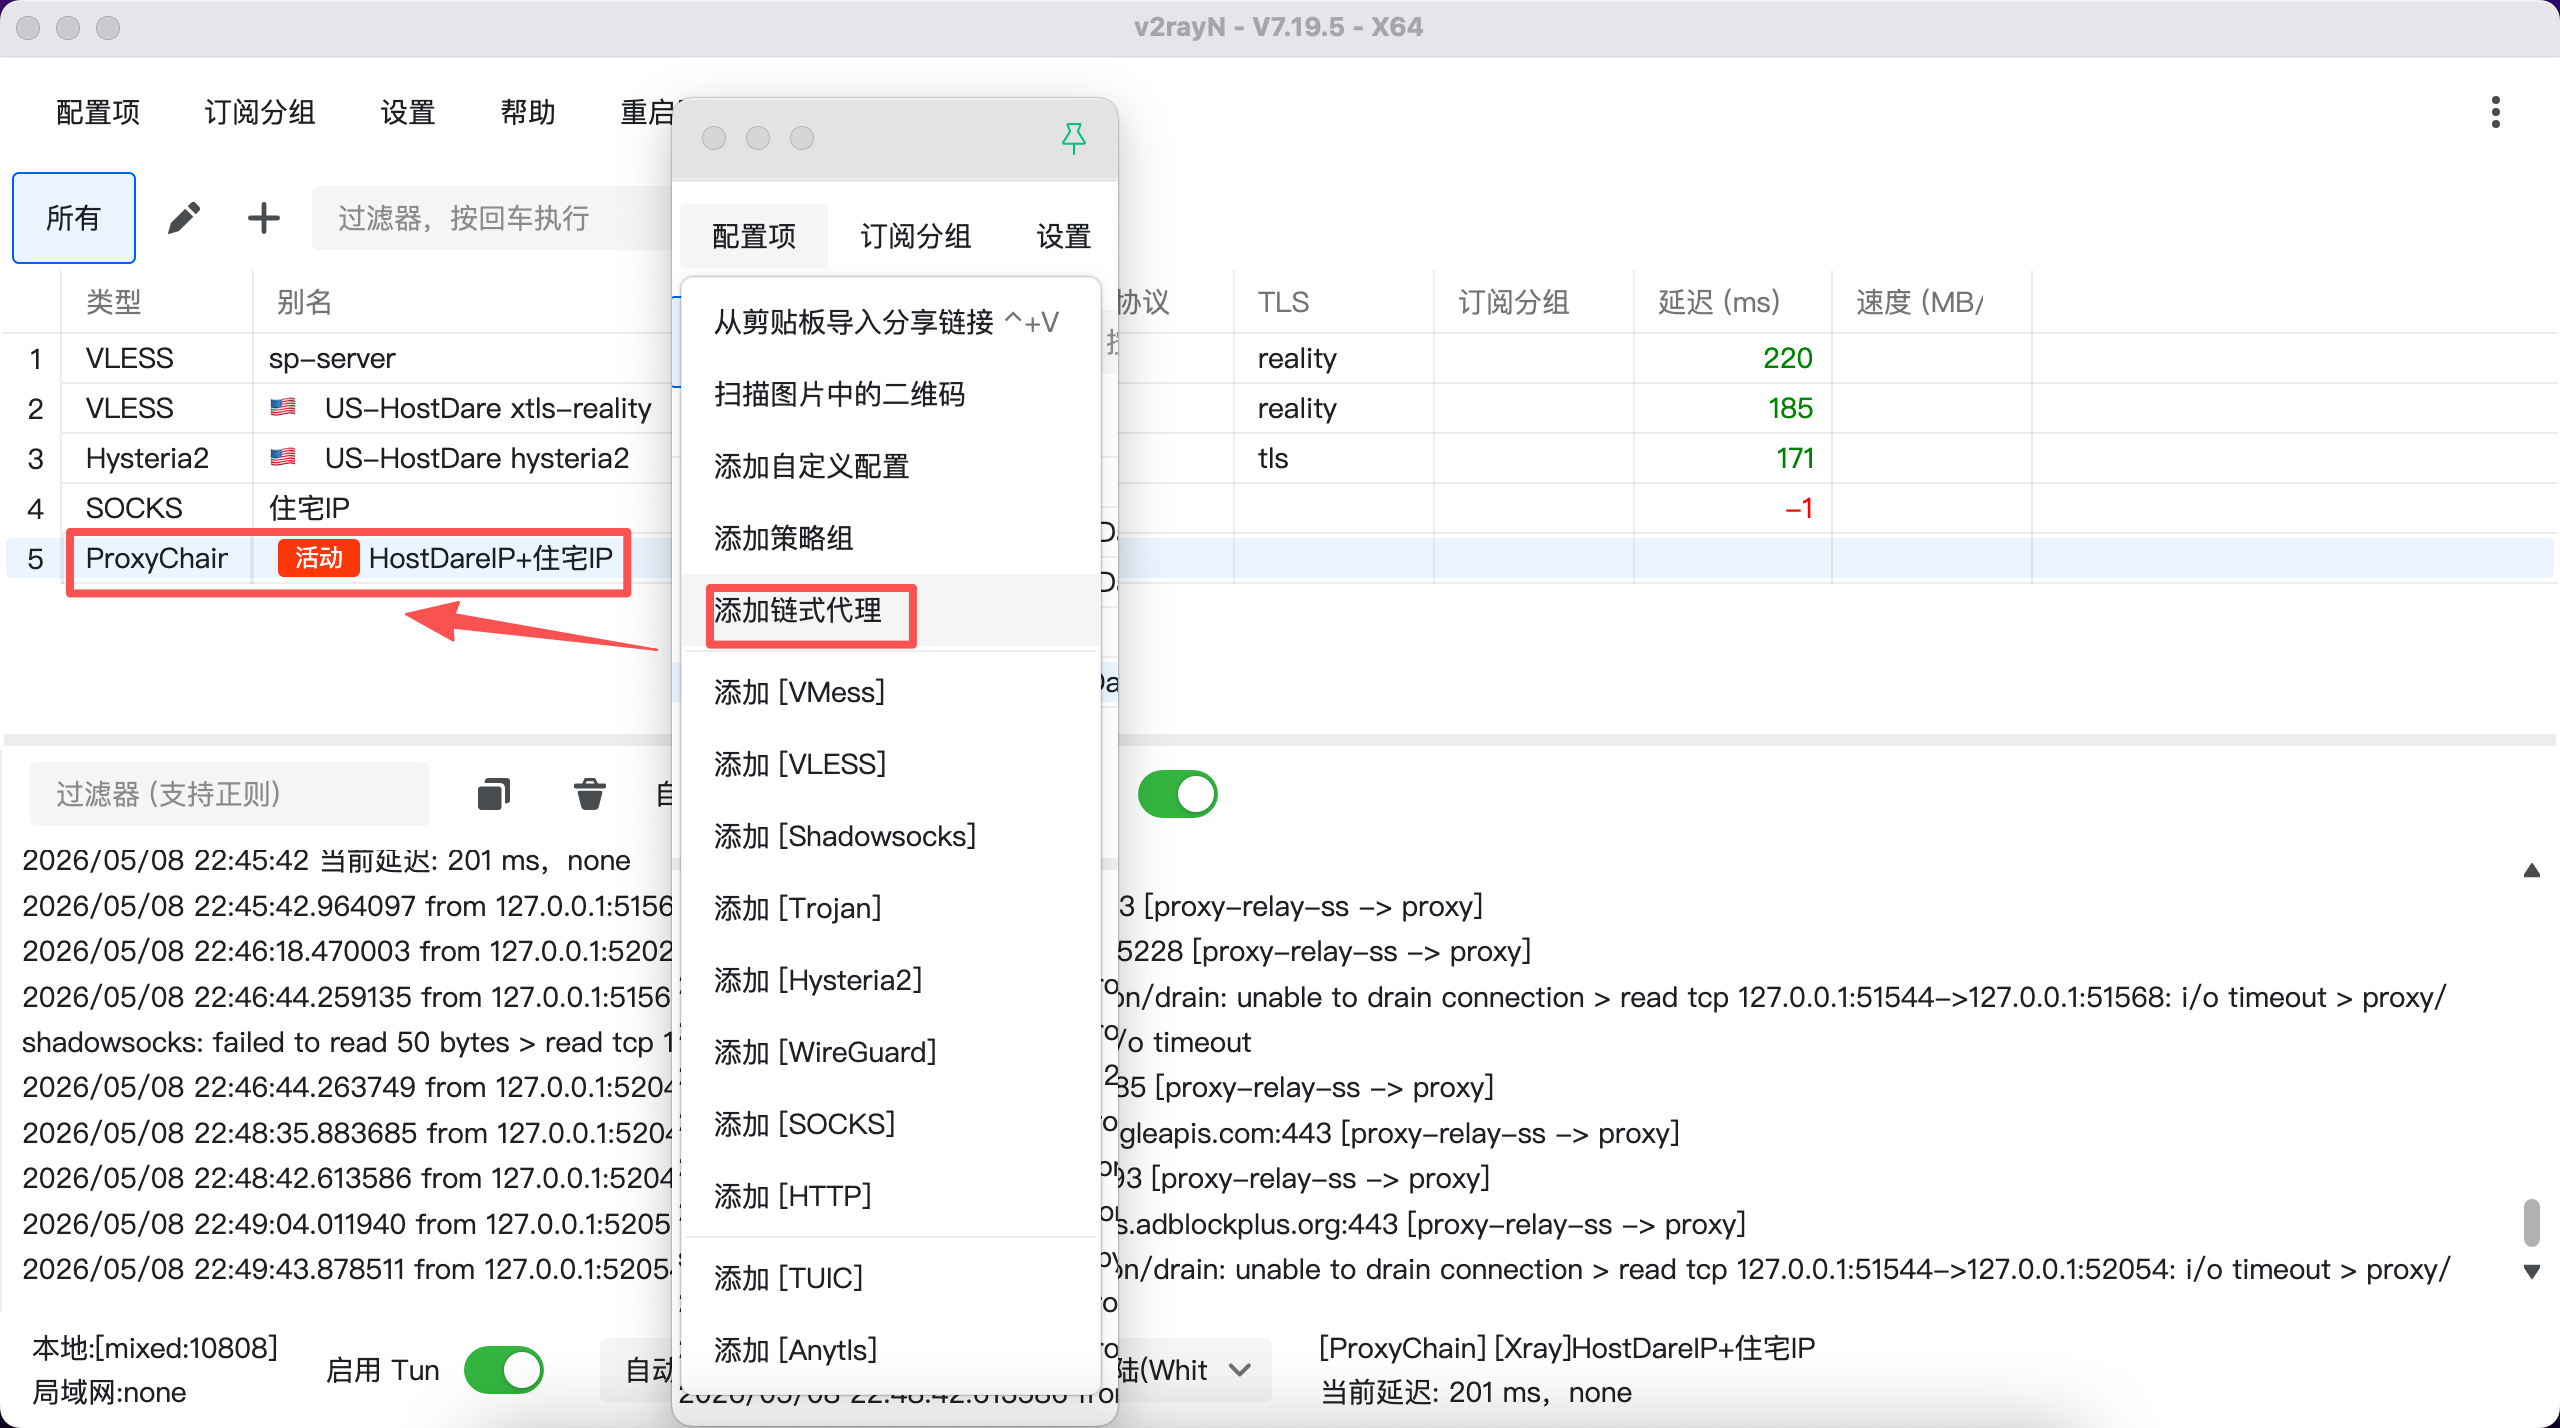Clear log with trash icon
Viewport: 2560px width, 1428px height.
(x=590, y=794)
